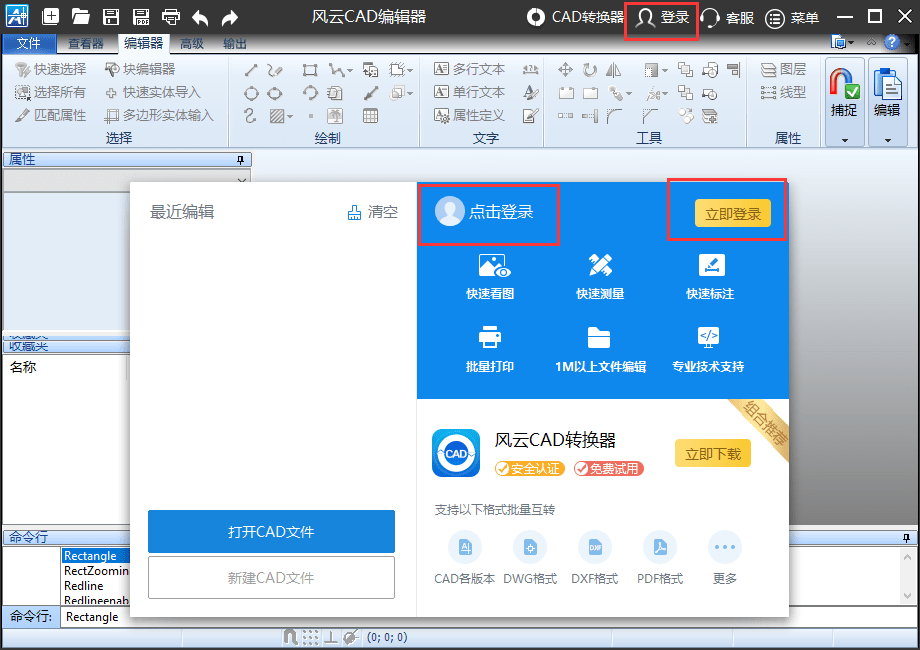Image resolution: width=920 pixels, height=650 pixels.
Task: Insert table tool in 绘制 group
Action: (370, 116)
